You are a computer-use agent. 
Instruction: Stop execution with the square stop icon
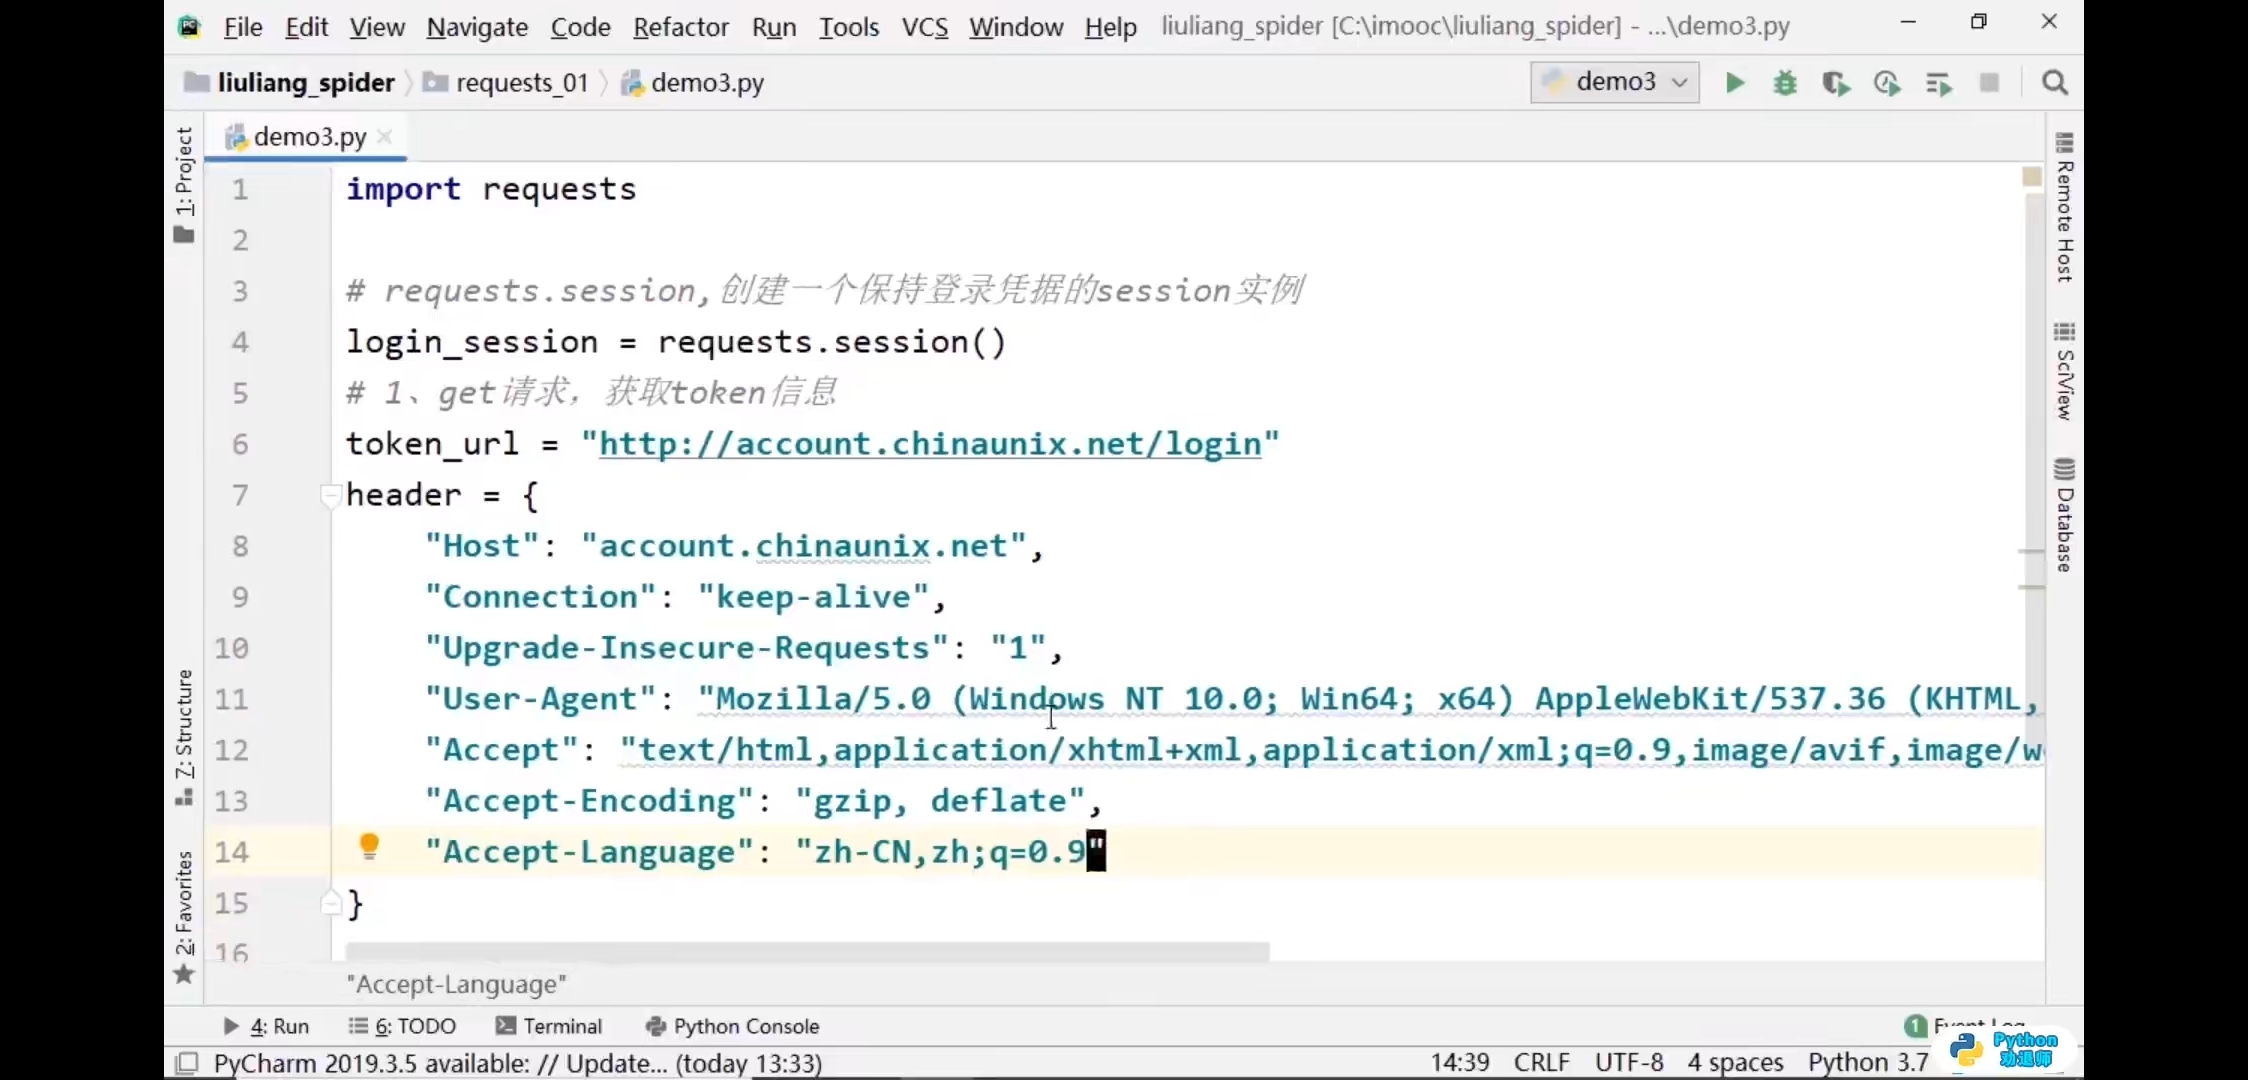1990,83
